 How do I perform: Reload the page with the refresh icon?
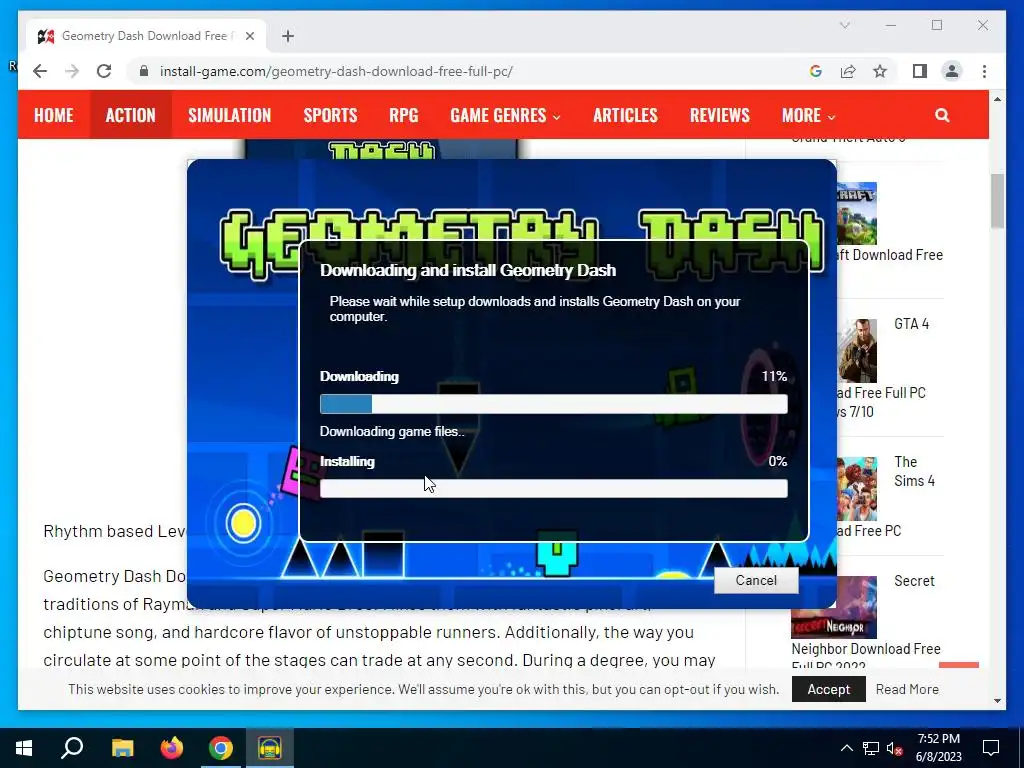tap(104, 71)
